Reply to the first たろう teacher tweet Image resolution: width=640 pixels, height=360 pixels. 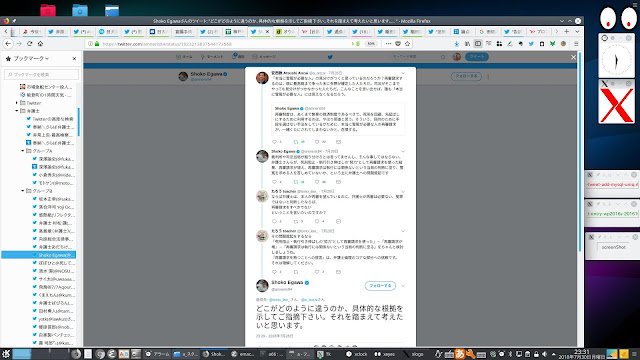(x=274, y=221)
